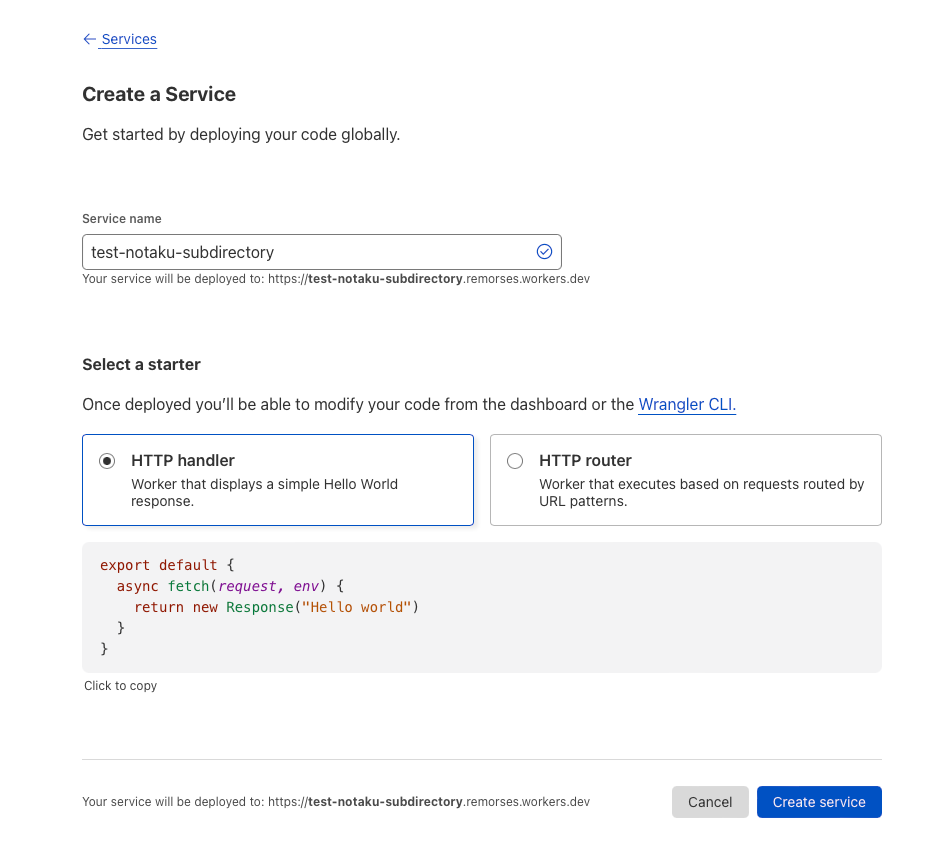Click the back arrow icon beside Services

point(89,39)
